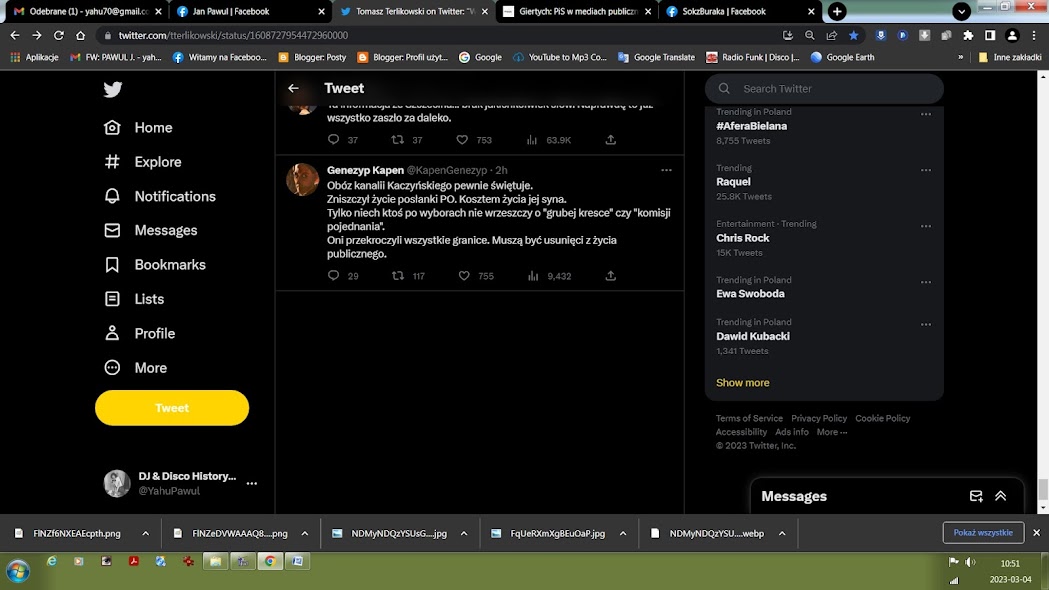
Task: Retweet the tweet with 37 retweets
Action: click(x=397, y=139)
